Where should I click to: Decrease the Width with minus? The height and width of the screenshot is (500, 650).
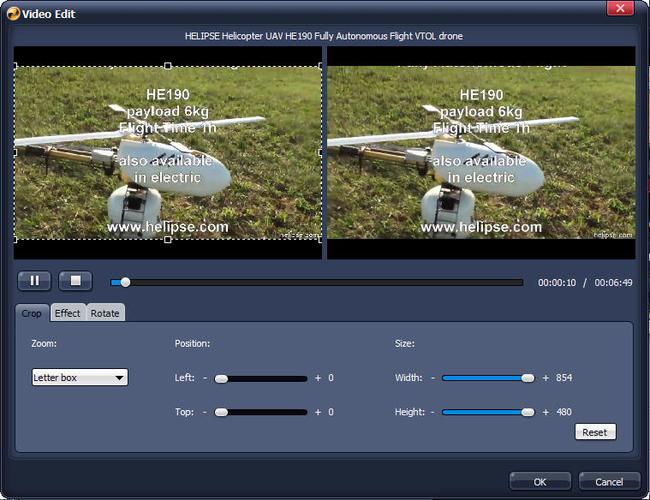[x=433, y=378]
